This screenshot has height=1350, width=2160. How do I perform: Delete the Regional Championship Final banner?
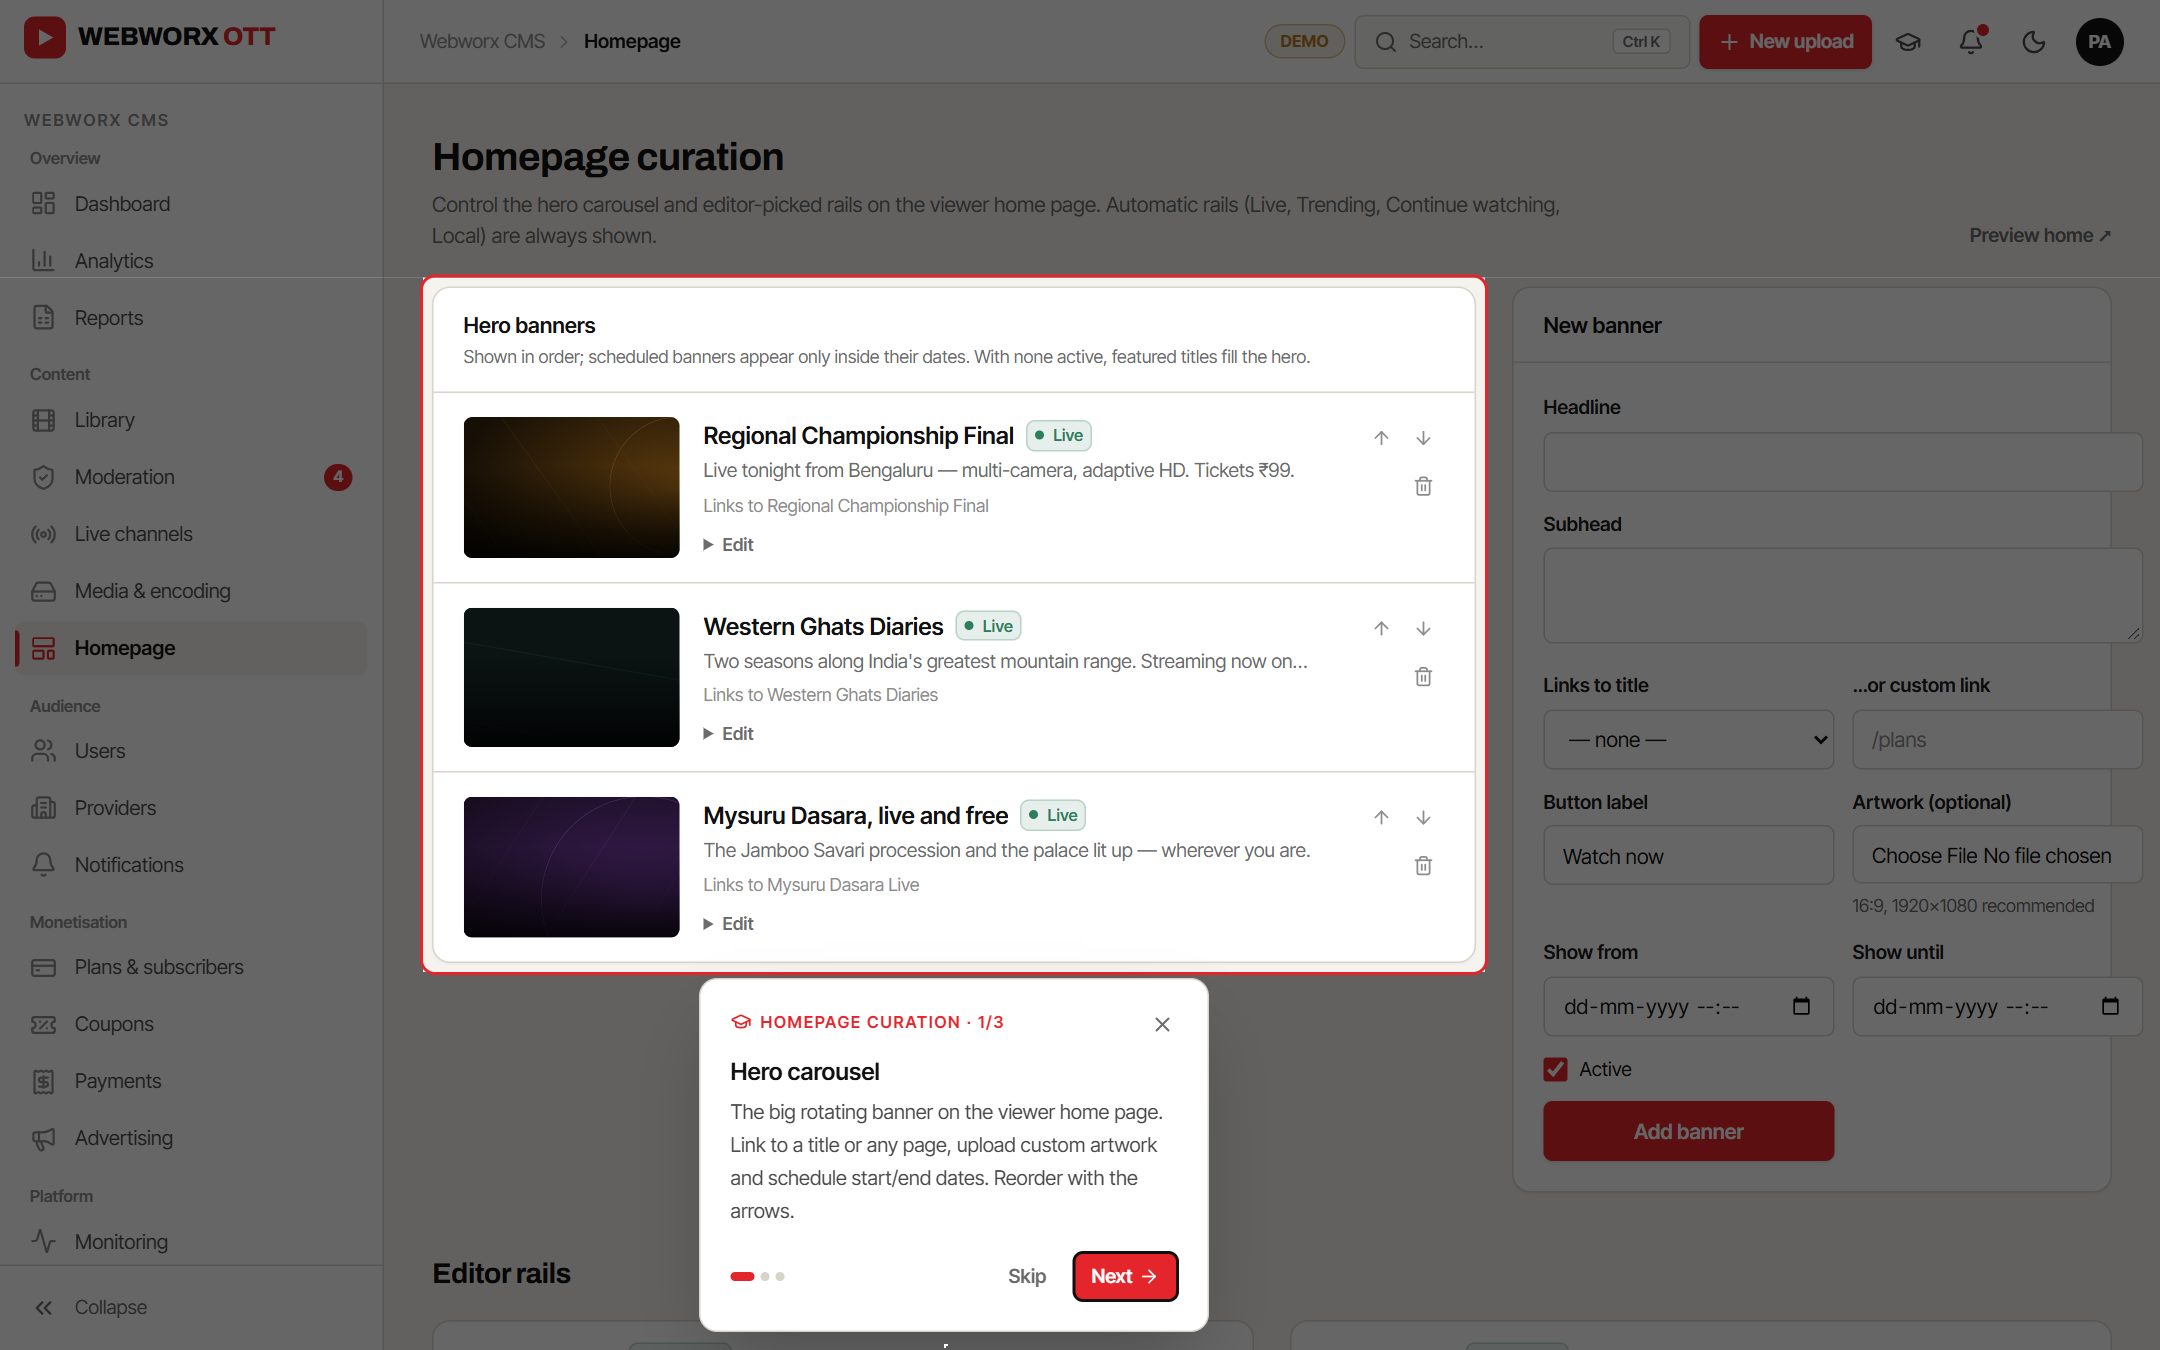pos(1423,486)
